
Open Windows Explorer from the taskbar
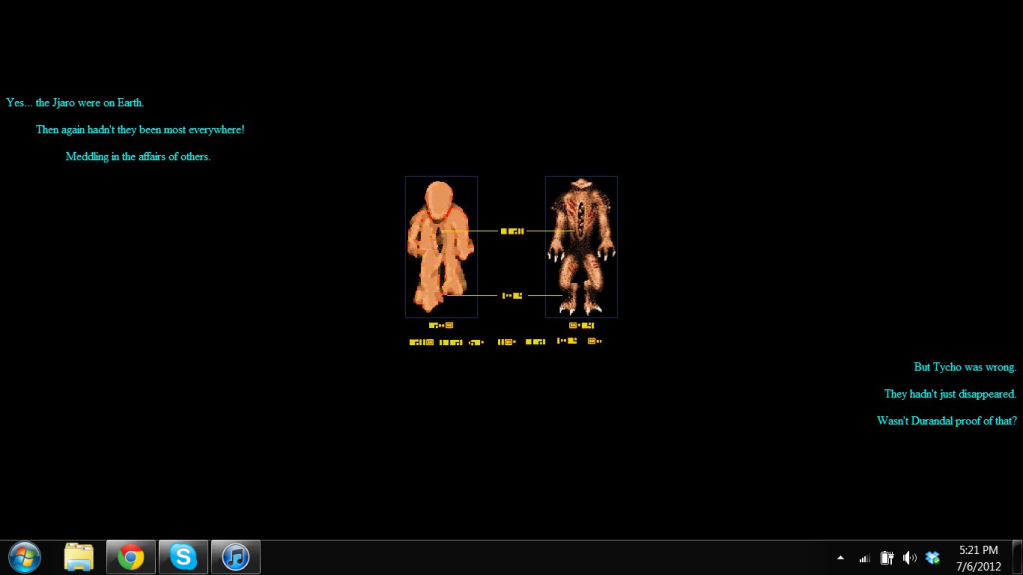point(79,557)
